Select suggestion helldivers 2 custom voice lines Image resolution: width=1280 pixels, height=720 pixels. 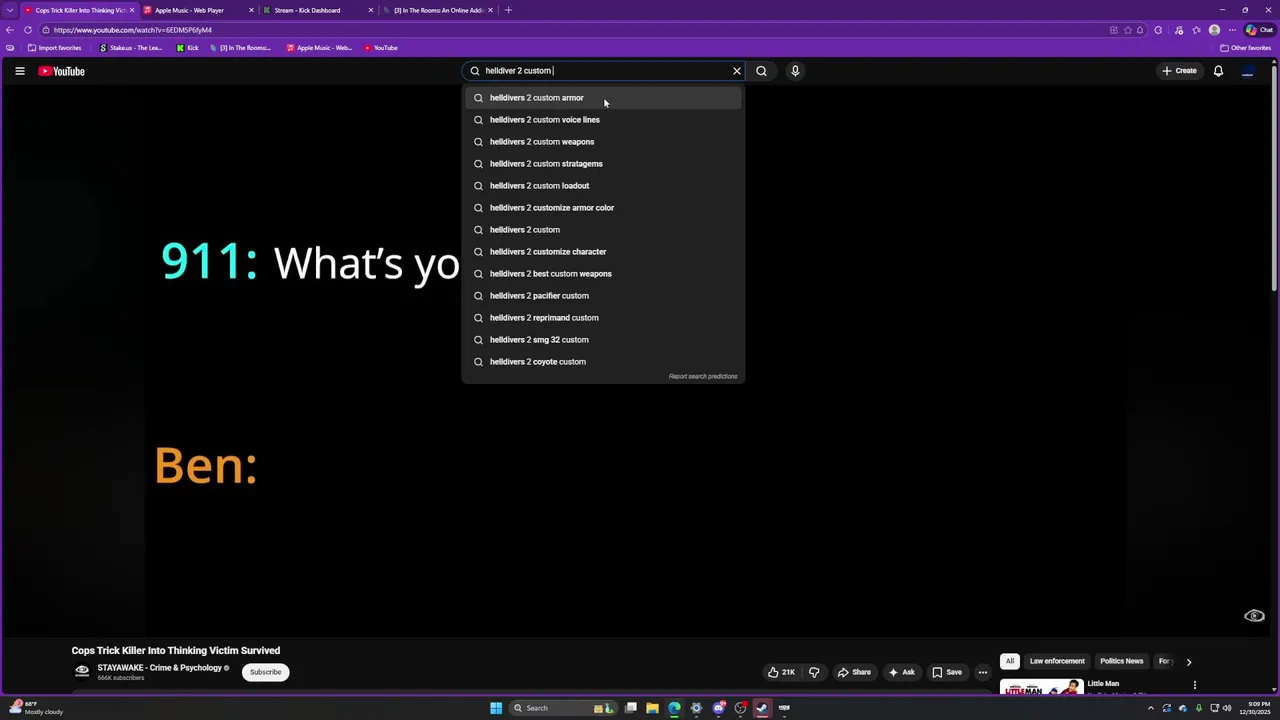603,120
